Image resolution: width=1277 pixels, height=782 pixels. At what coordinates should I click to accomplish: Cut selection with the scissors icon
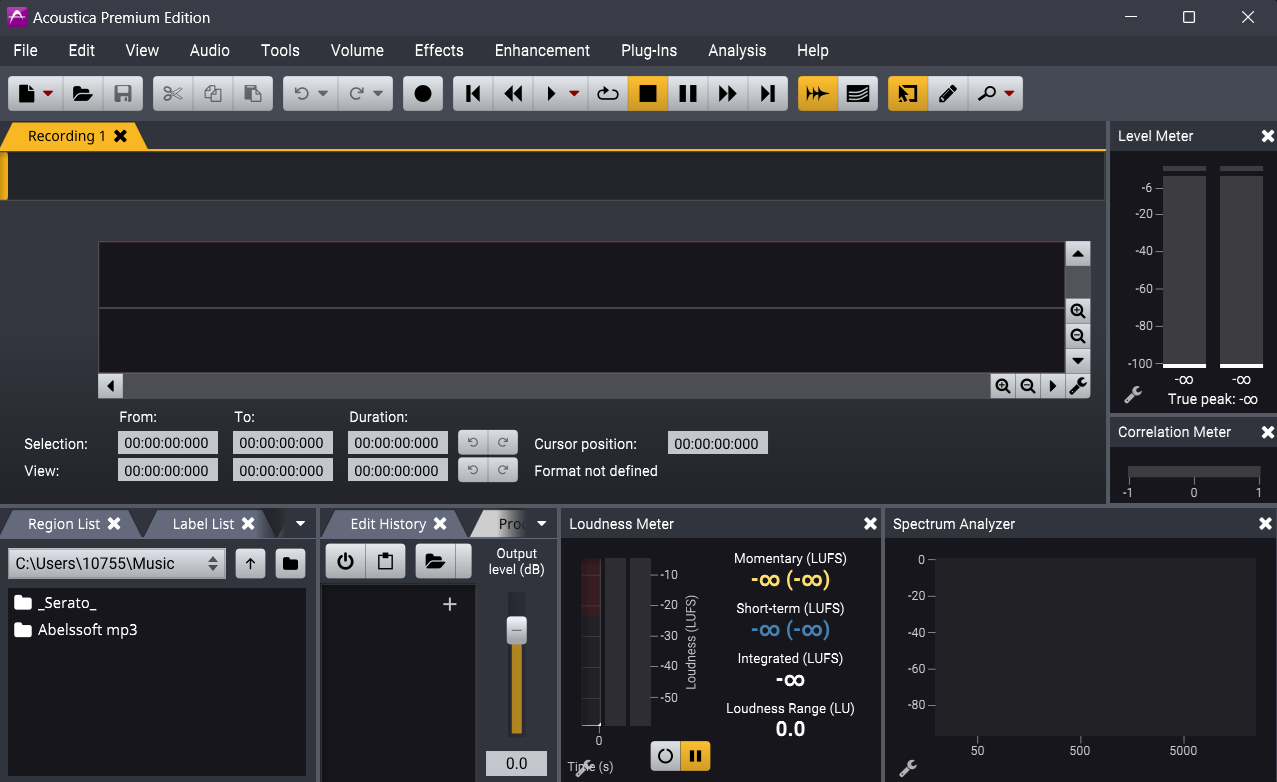coord(173,94)
